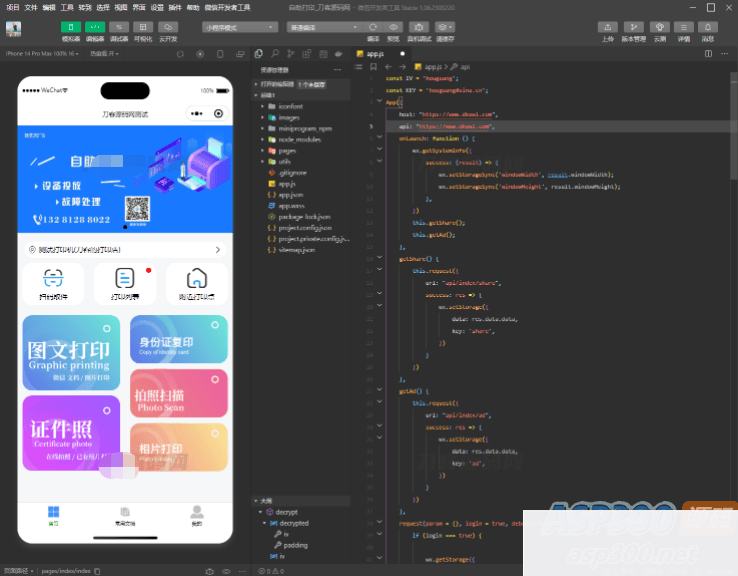Screen dimensions: 738x576
Task: Click the Preview (预览) eye icon
Action: (x=393, y=27)
